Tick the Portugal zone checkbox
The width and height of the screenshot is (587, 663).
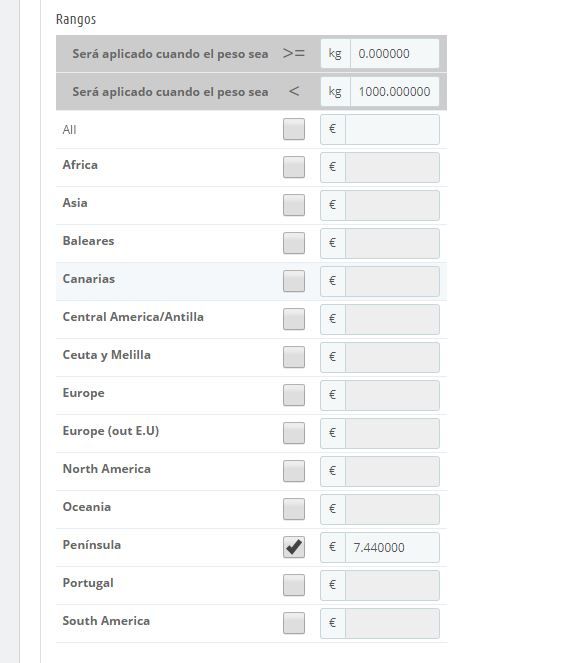point(294,585)
